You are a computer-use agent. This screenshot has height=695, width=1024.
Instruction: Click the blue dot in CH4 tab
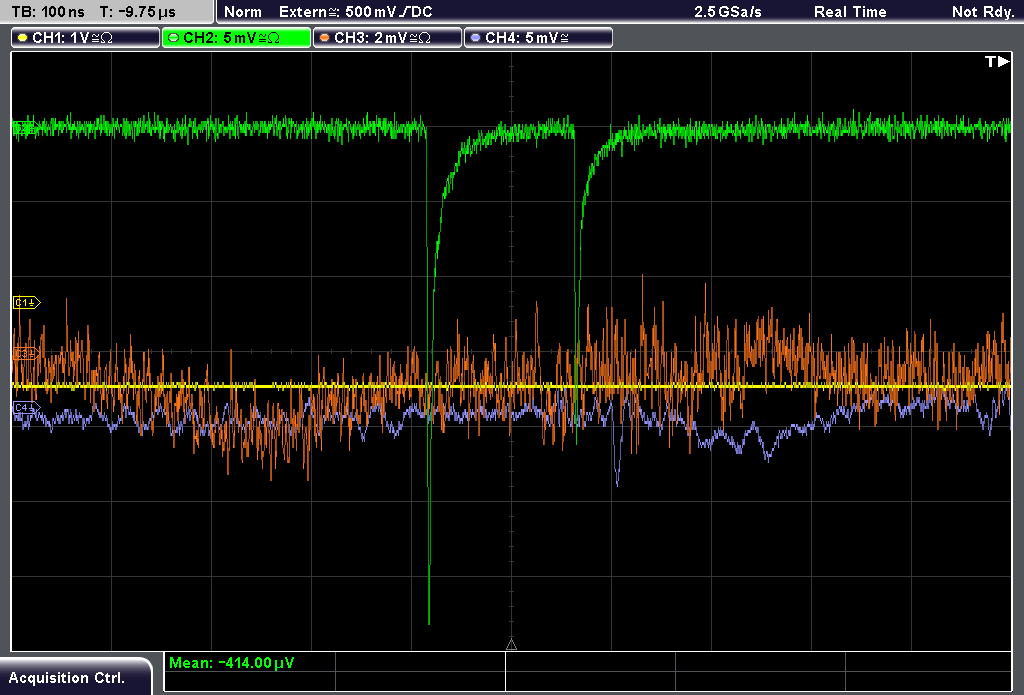[x=475, y=38]
